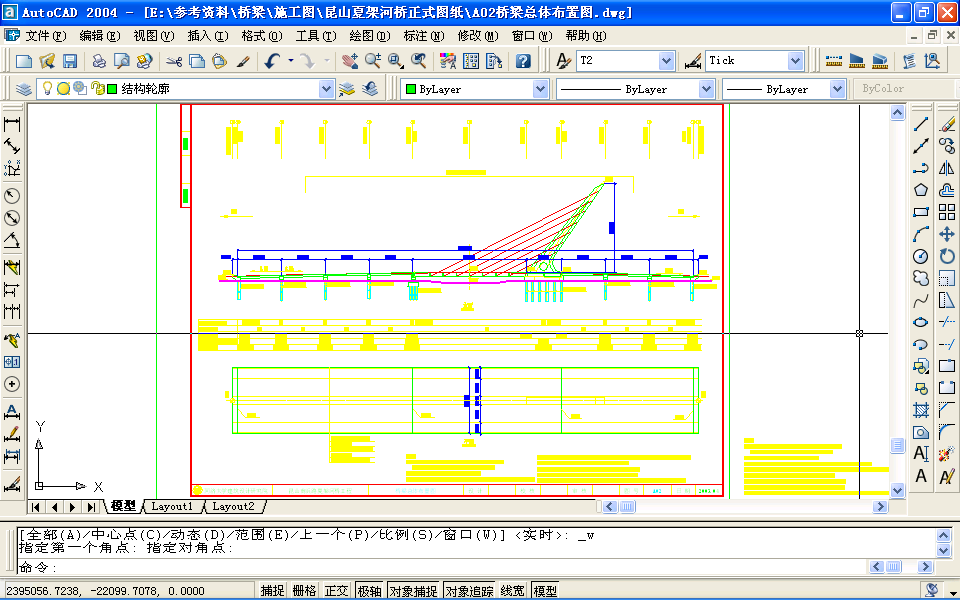Select the Explode modify tool
The image size is (960, 600).
[x=947, y=454]
